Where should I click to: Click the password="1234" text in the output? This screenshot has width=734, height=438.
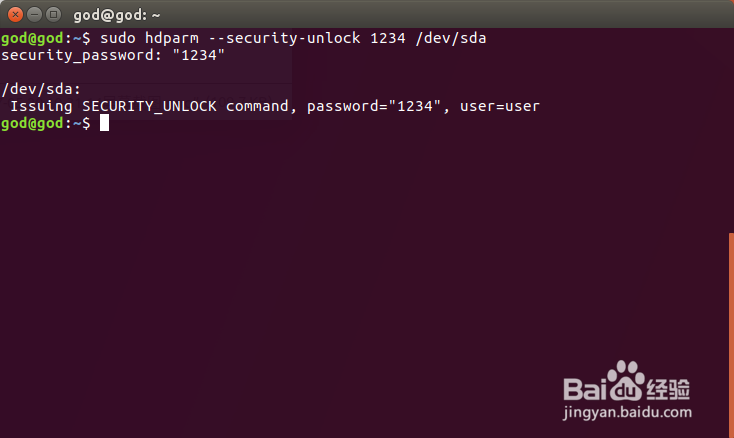[x=374, y=107]
